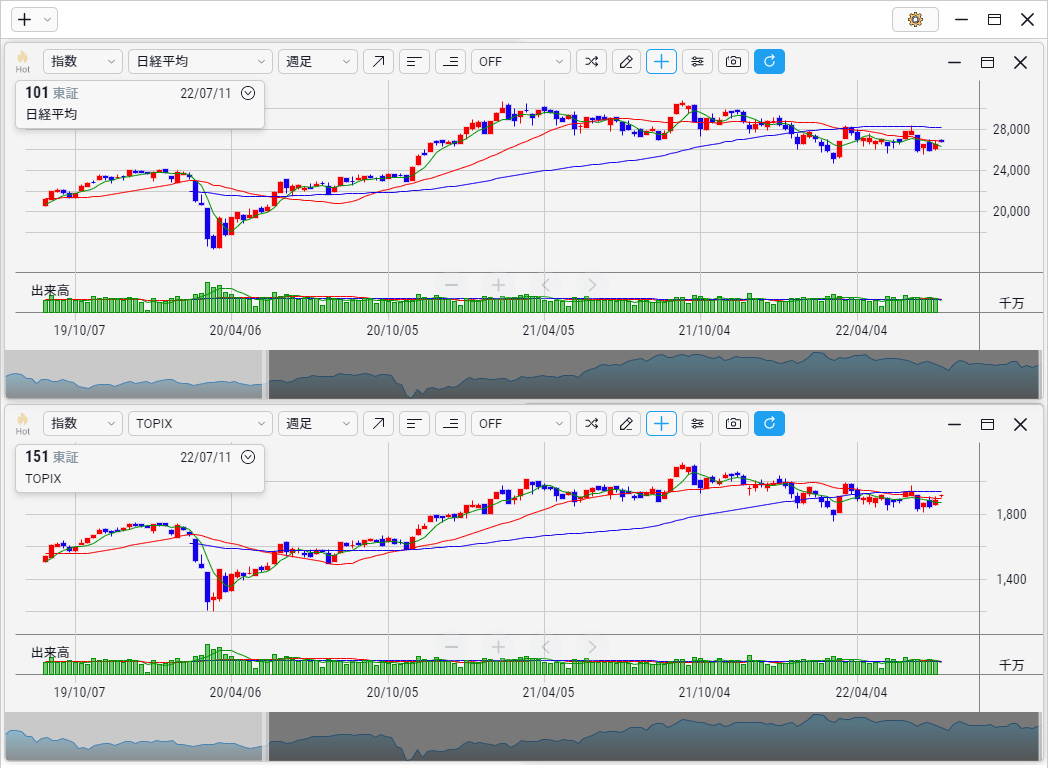Click the shuffle compare icon in TOPIX toolbar
The image size is (1048, 768).
(x=592, y=424)
